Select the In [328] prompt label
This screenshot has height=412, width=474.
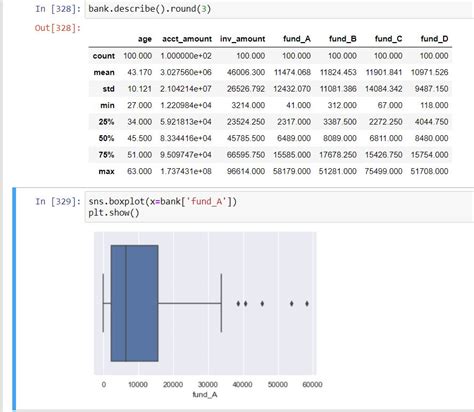[58, 9]
